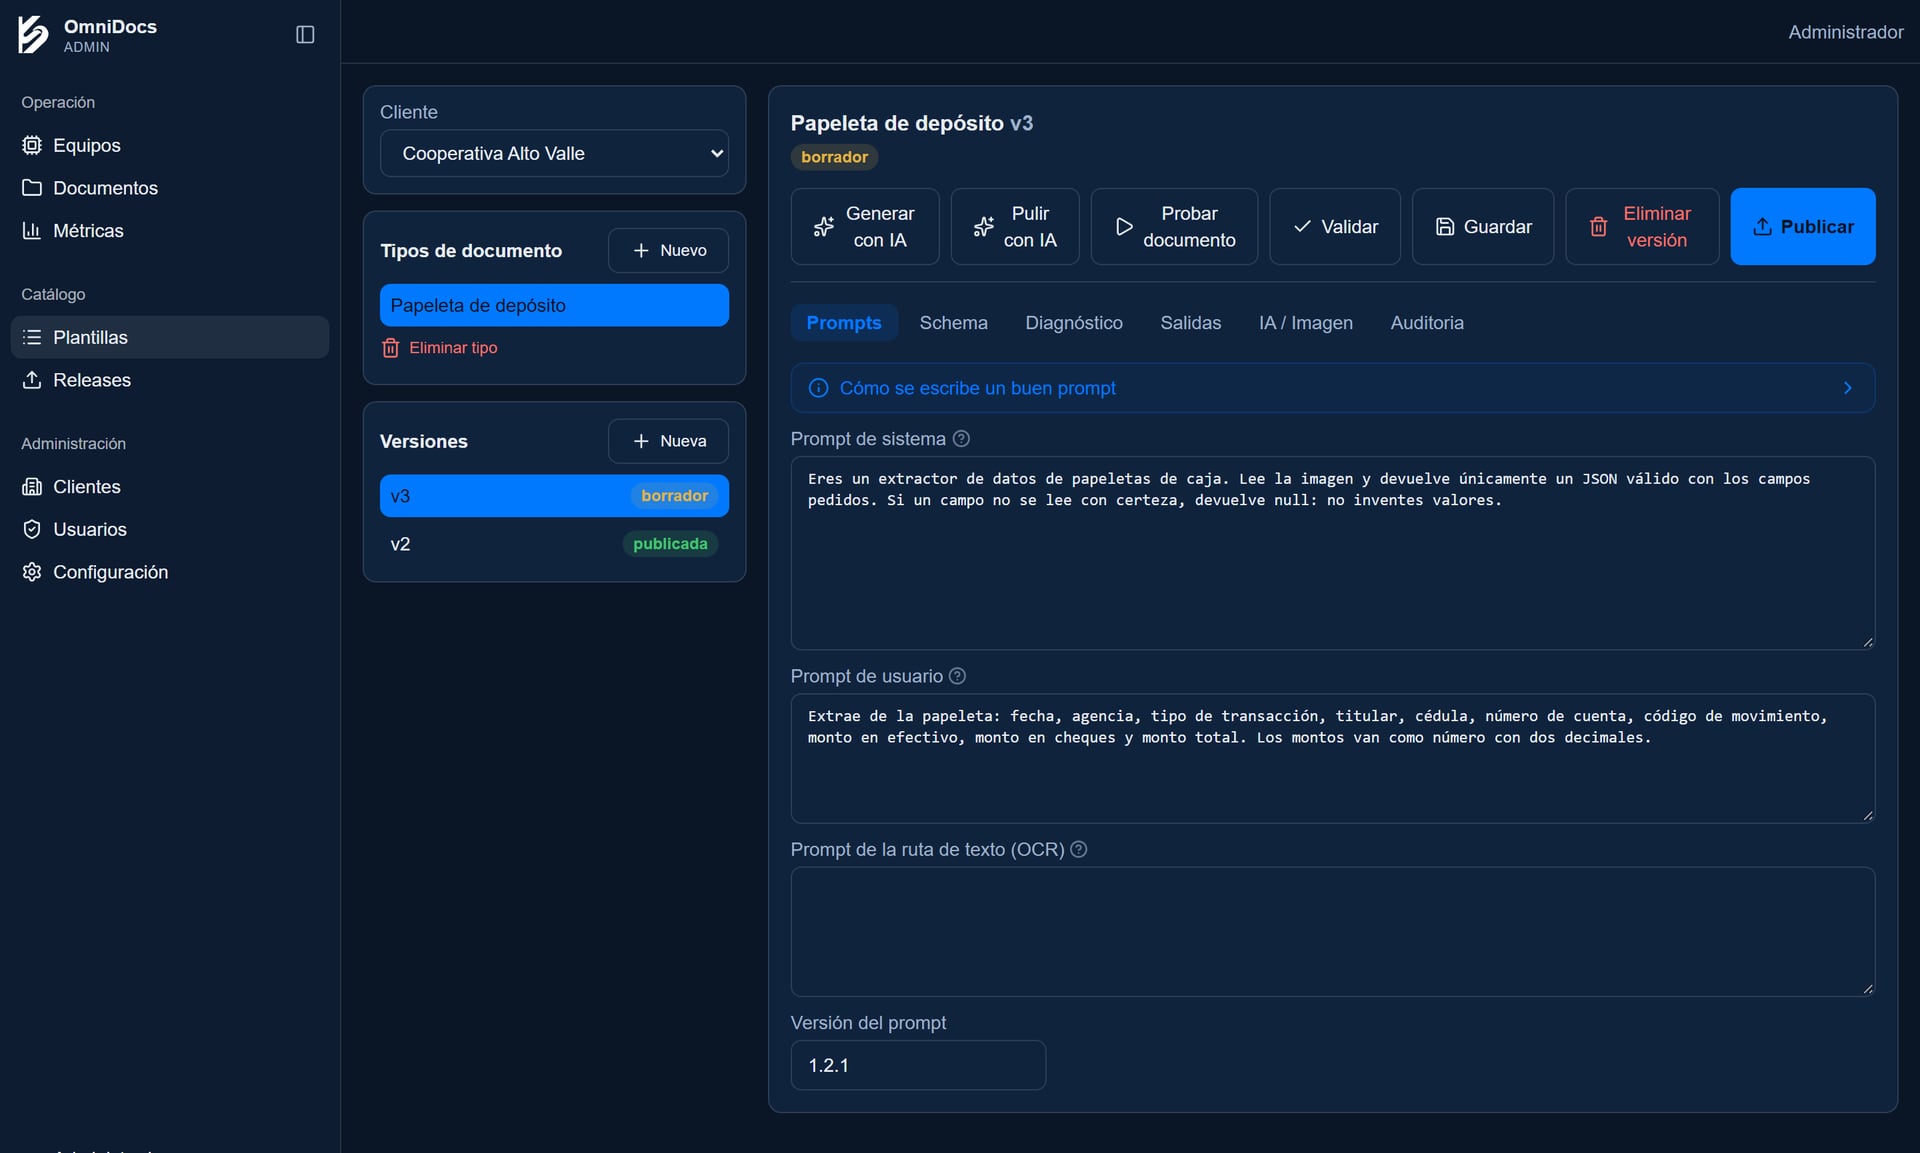
Task: Open Usuarios shield section
Action: pyautogui.click(x=170, y=529)
